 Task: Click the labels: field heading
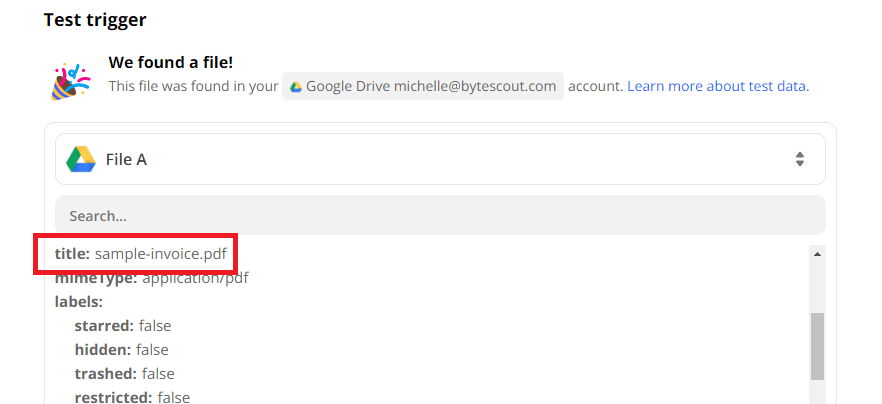point(79,301)
